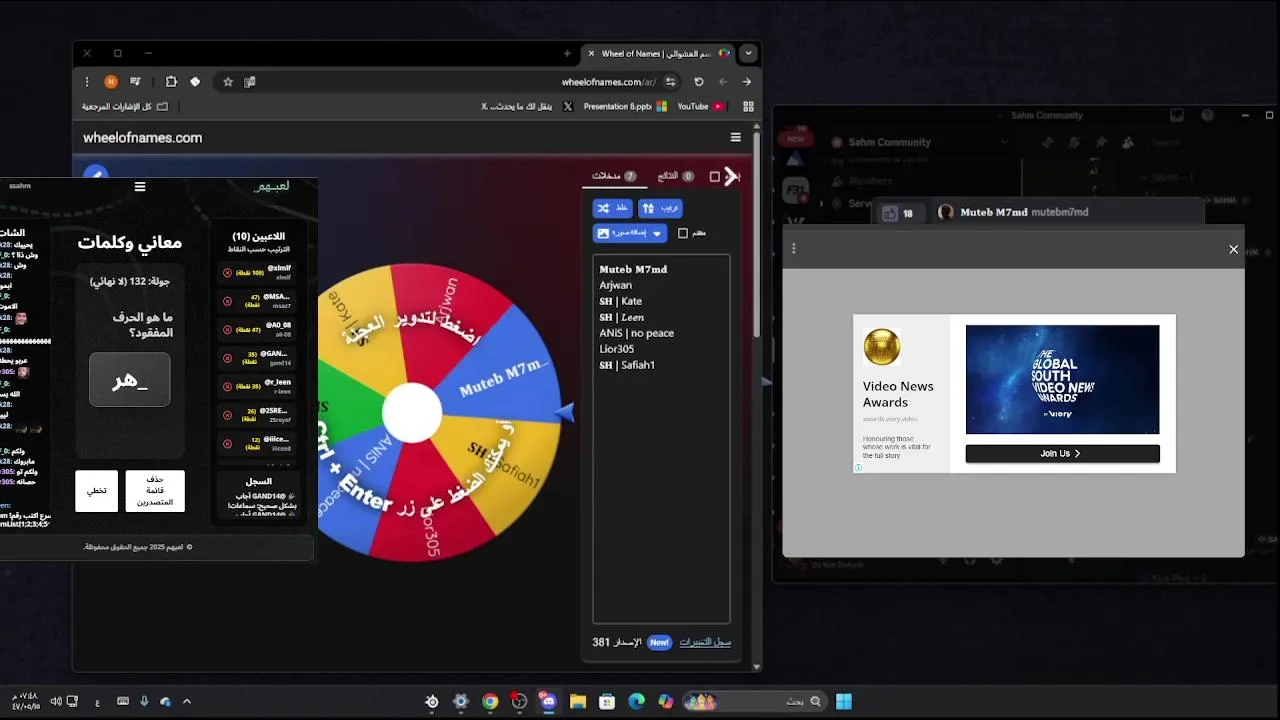The width and height of the screenshot is (1280, 720).
Task: Open the ad overlay three-dot menu
Action: click(794, 249)
